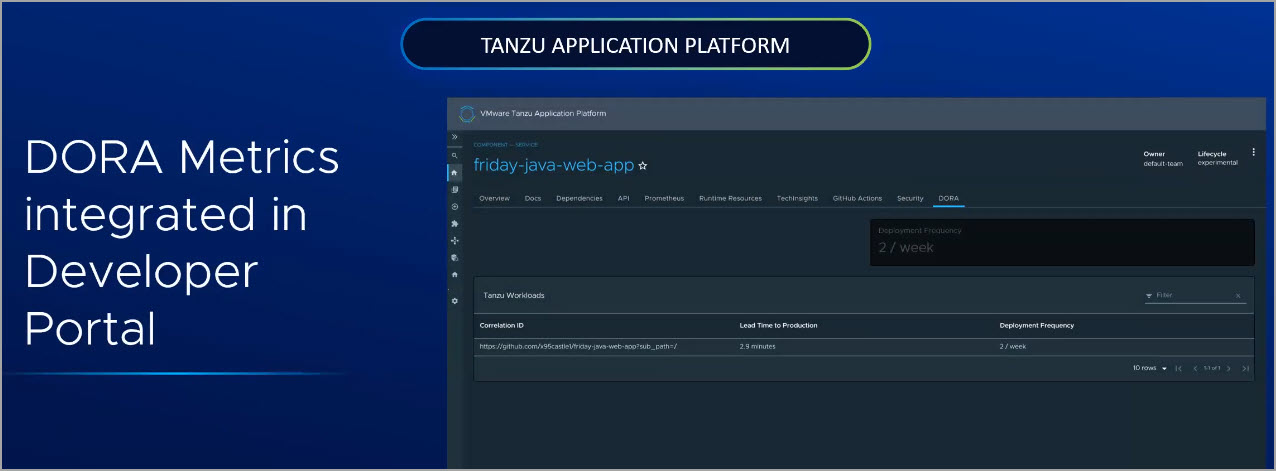Open the Runtime Resources tab
Viewport: 1276px width, 471px height.
pos(730,198)
